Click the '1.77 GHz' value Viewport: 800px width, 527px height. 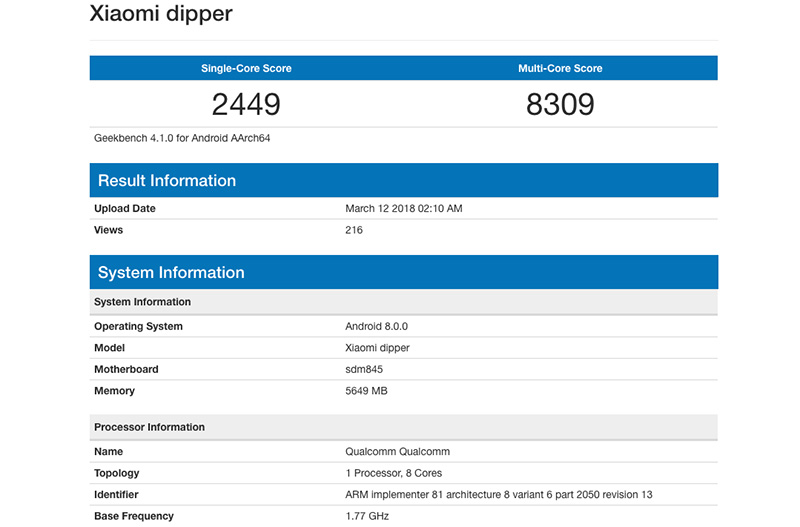367,516
